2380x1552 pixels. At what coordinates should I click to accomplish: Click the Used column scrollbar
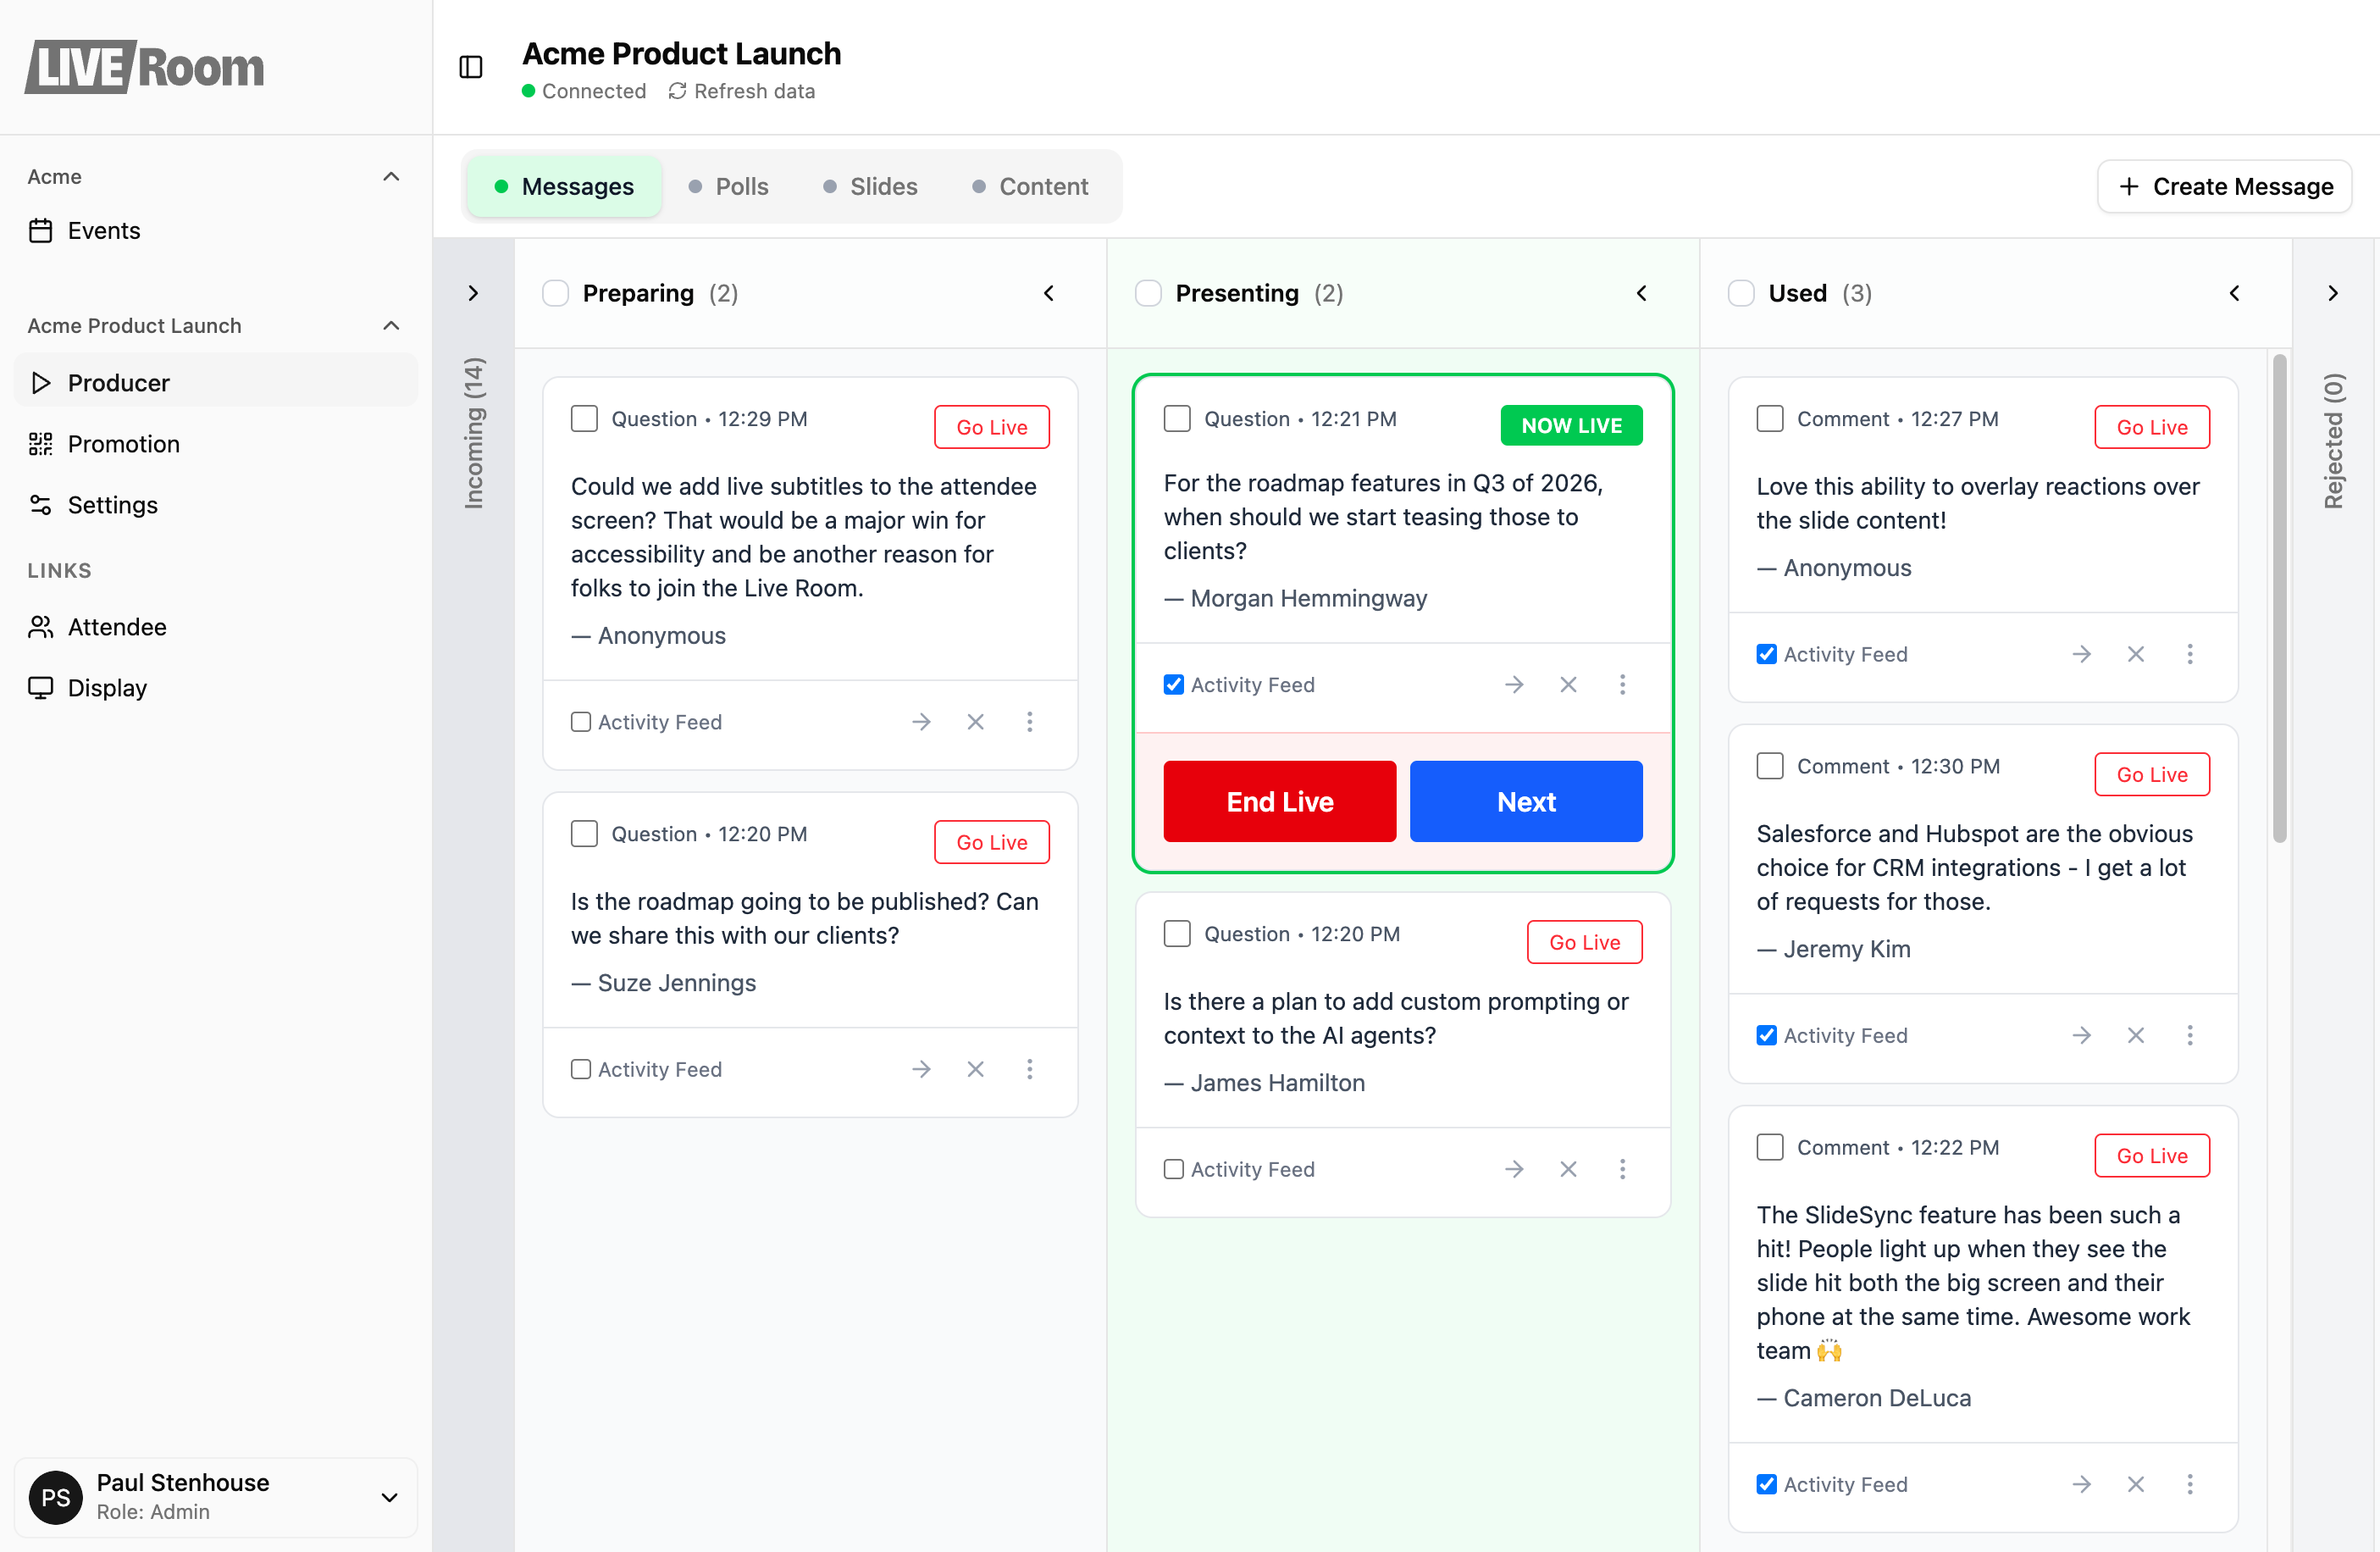[2279, 600]
